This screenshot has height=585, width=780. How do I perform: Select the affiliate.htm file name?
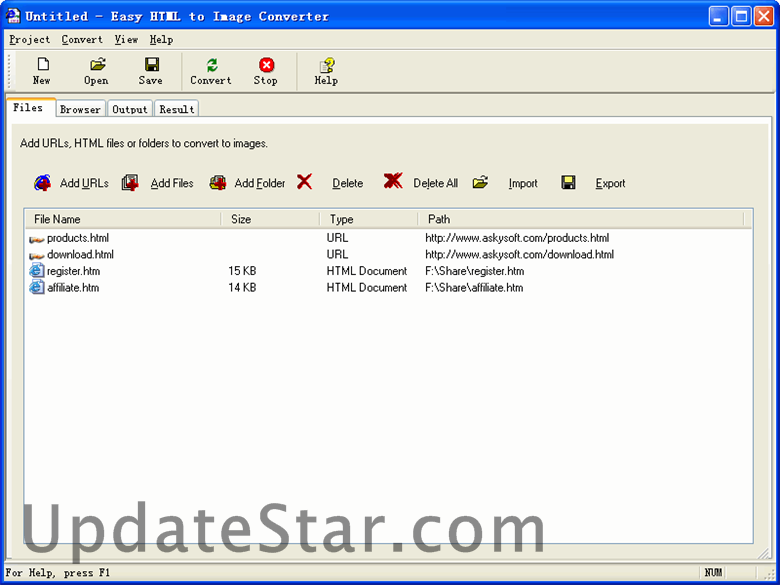(x=73, y=288)
